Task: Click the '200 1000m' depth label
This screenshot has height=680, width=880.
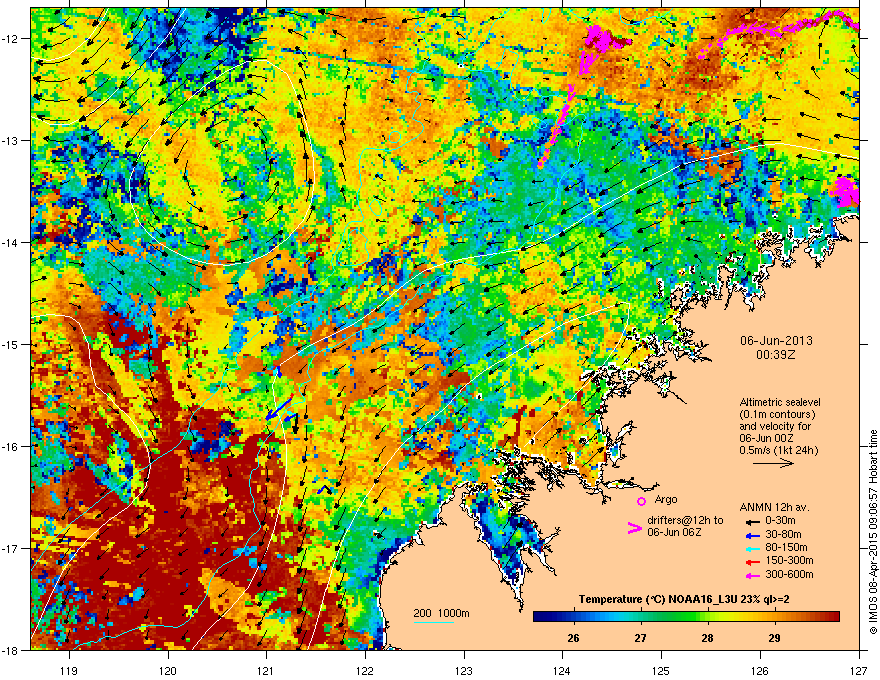Action: tap(441, 613)
